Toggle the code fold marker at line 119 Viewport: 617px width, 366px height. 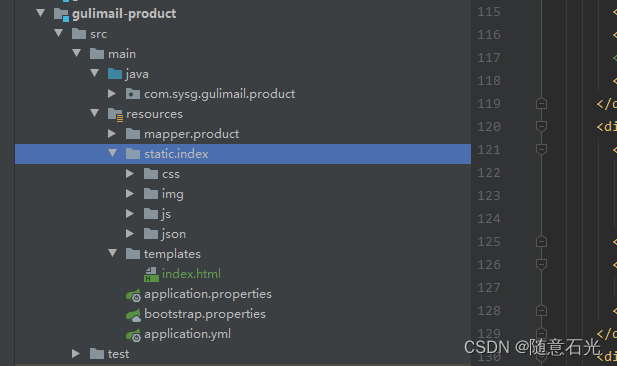(x=541, y=104)
